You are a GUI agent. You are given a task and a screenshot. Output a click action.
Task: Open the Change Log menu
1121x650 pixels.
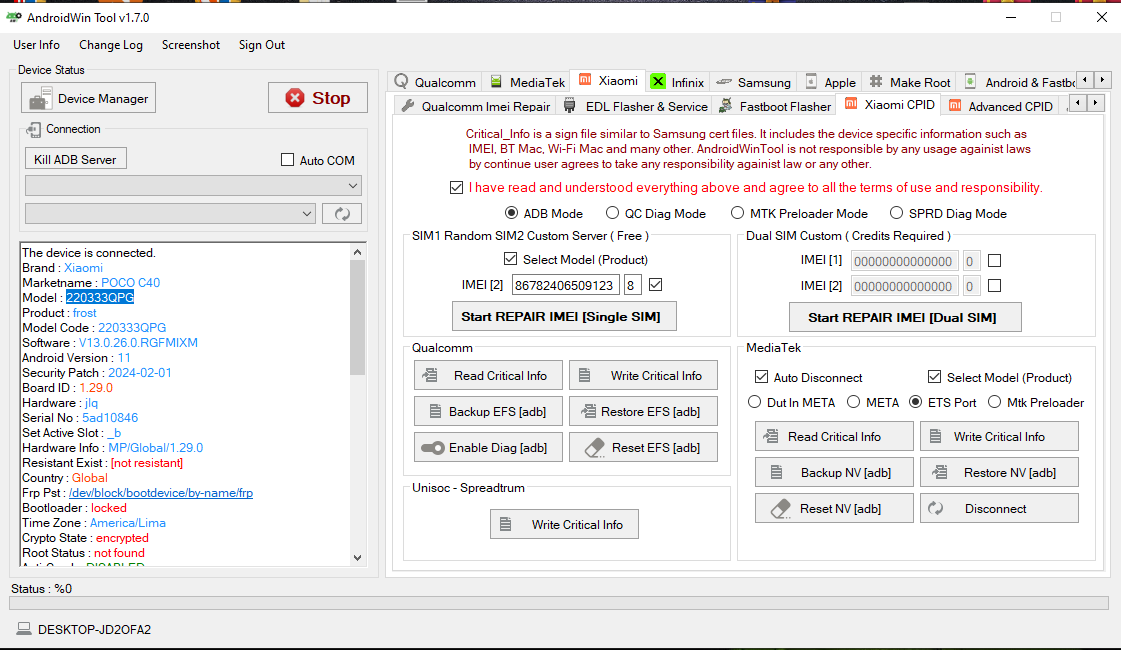[111, 45]
